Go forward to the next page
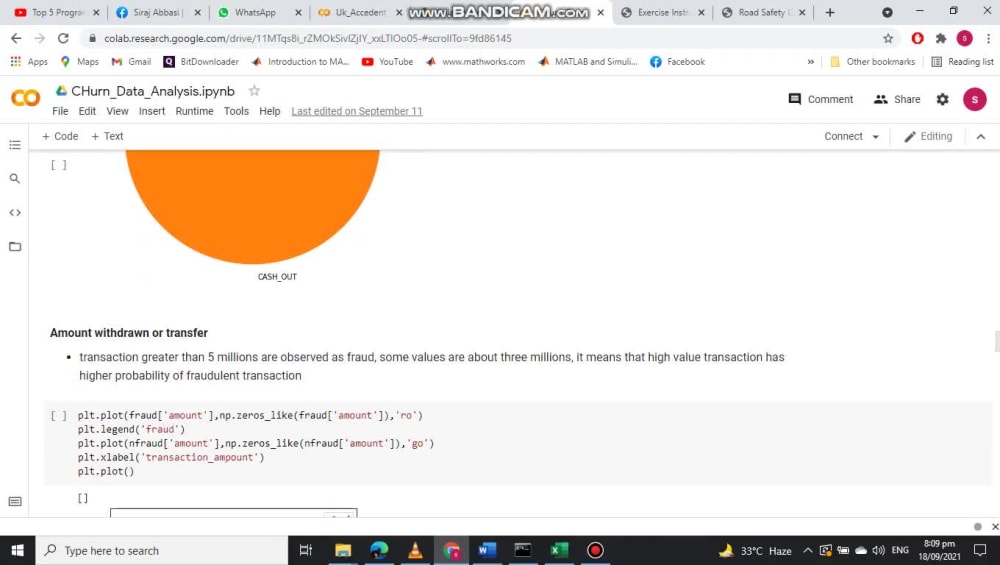Screen dimensions: 1000x565 [x=40, y=38]
